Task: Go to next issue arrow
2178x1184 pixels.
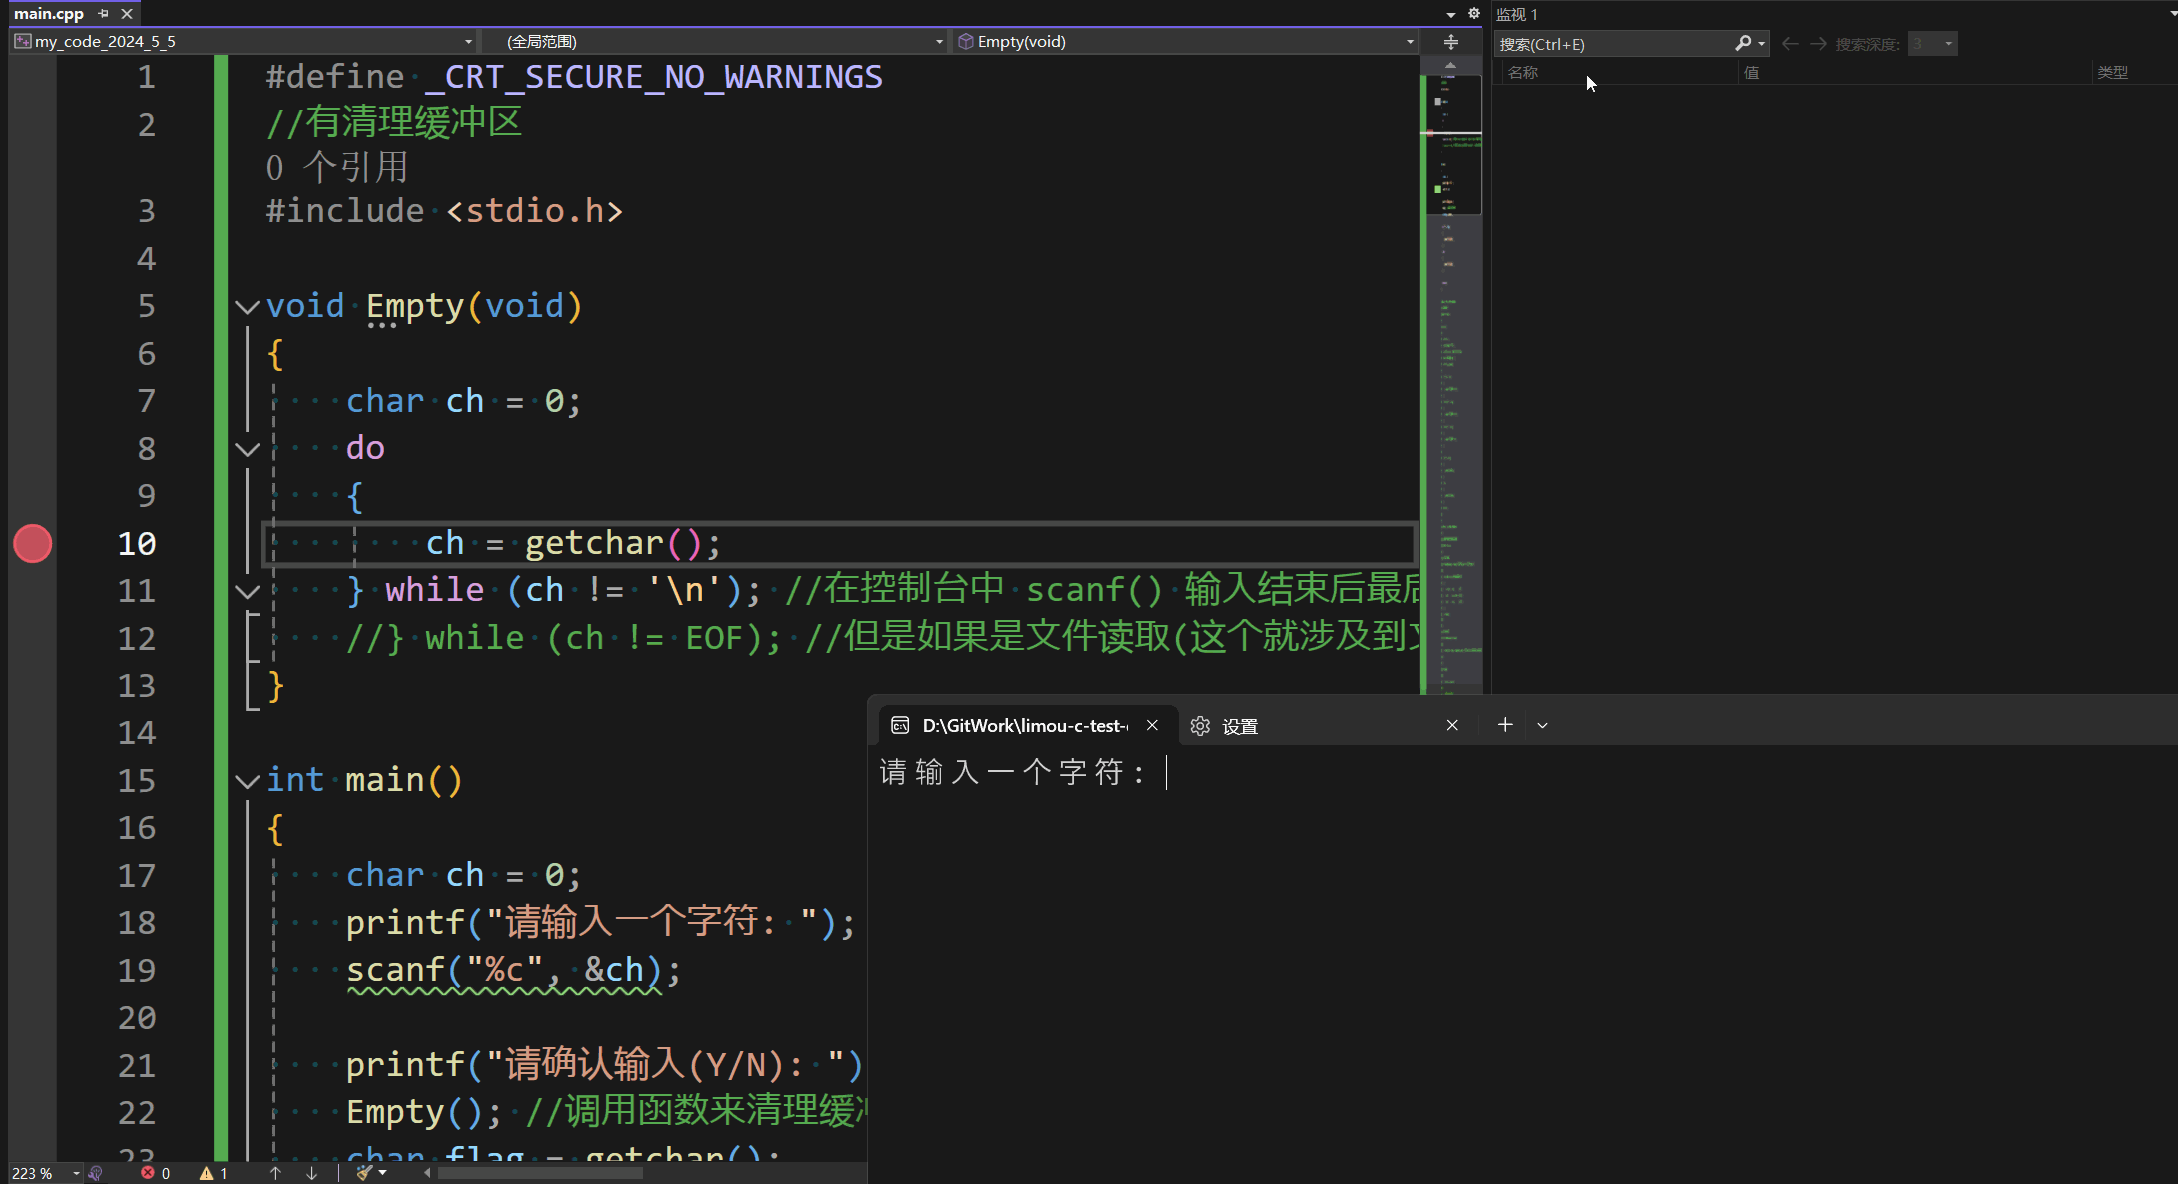Action: pos(311,1173)
